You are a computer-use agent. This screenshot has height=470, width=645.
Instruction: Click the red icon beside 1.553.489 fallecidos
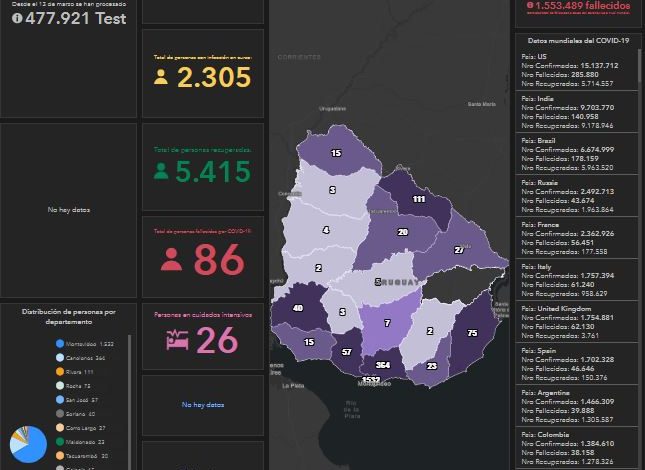[530, 6]
